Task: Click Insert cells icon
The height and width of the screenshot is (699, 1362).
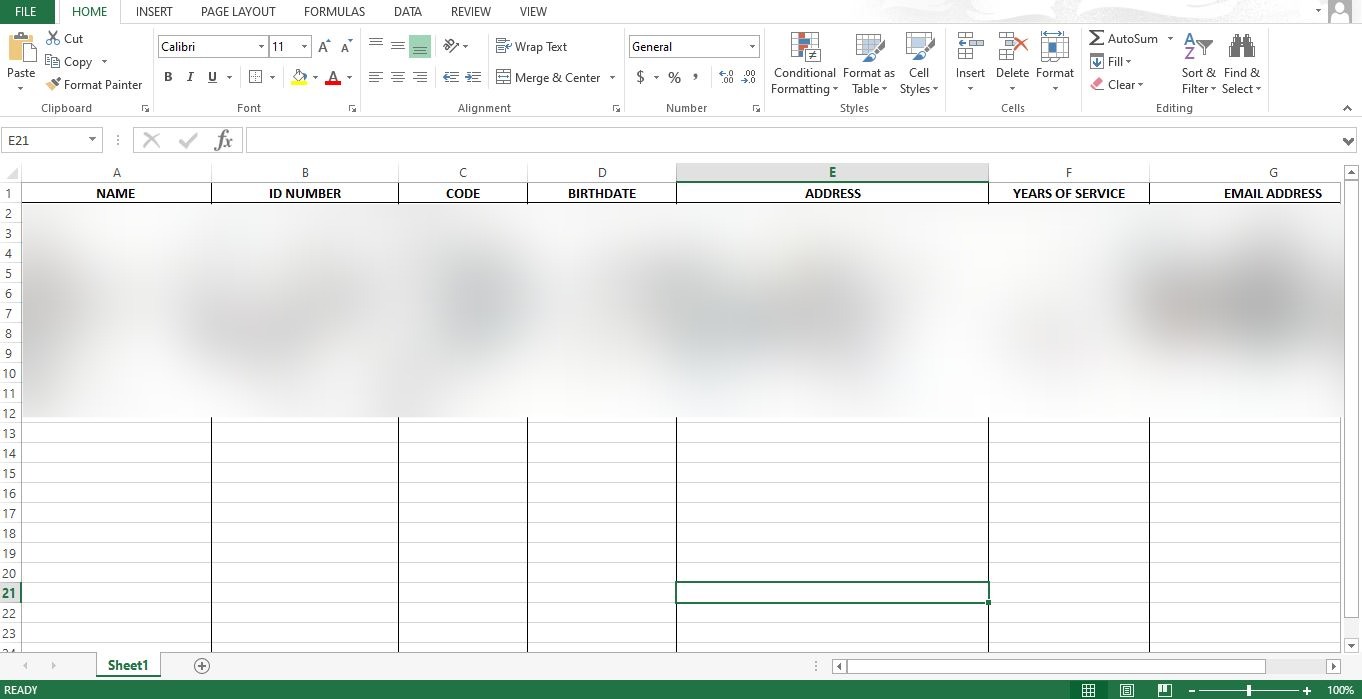Action: (970, 47)
